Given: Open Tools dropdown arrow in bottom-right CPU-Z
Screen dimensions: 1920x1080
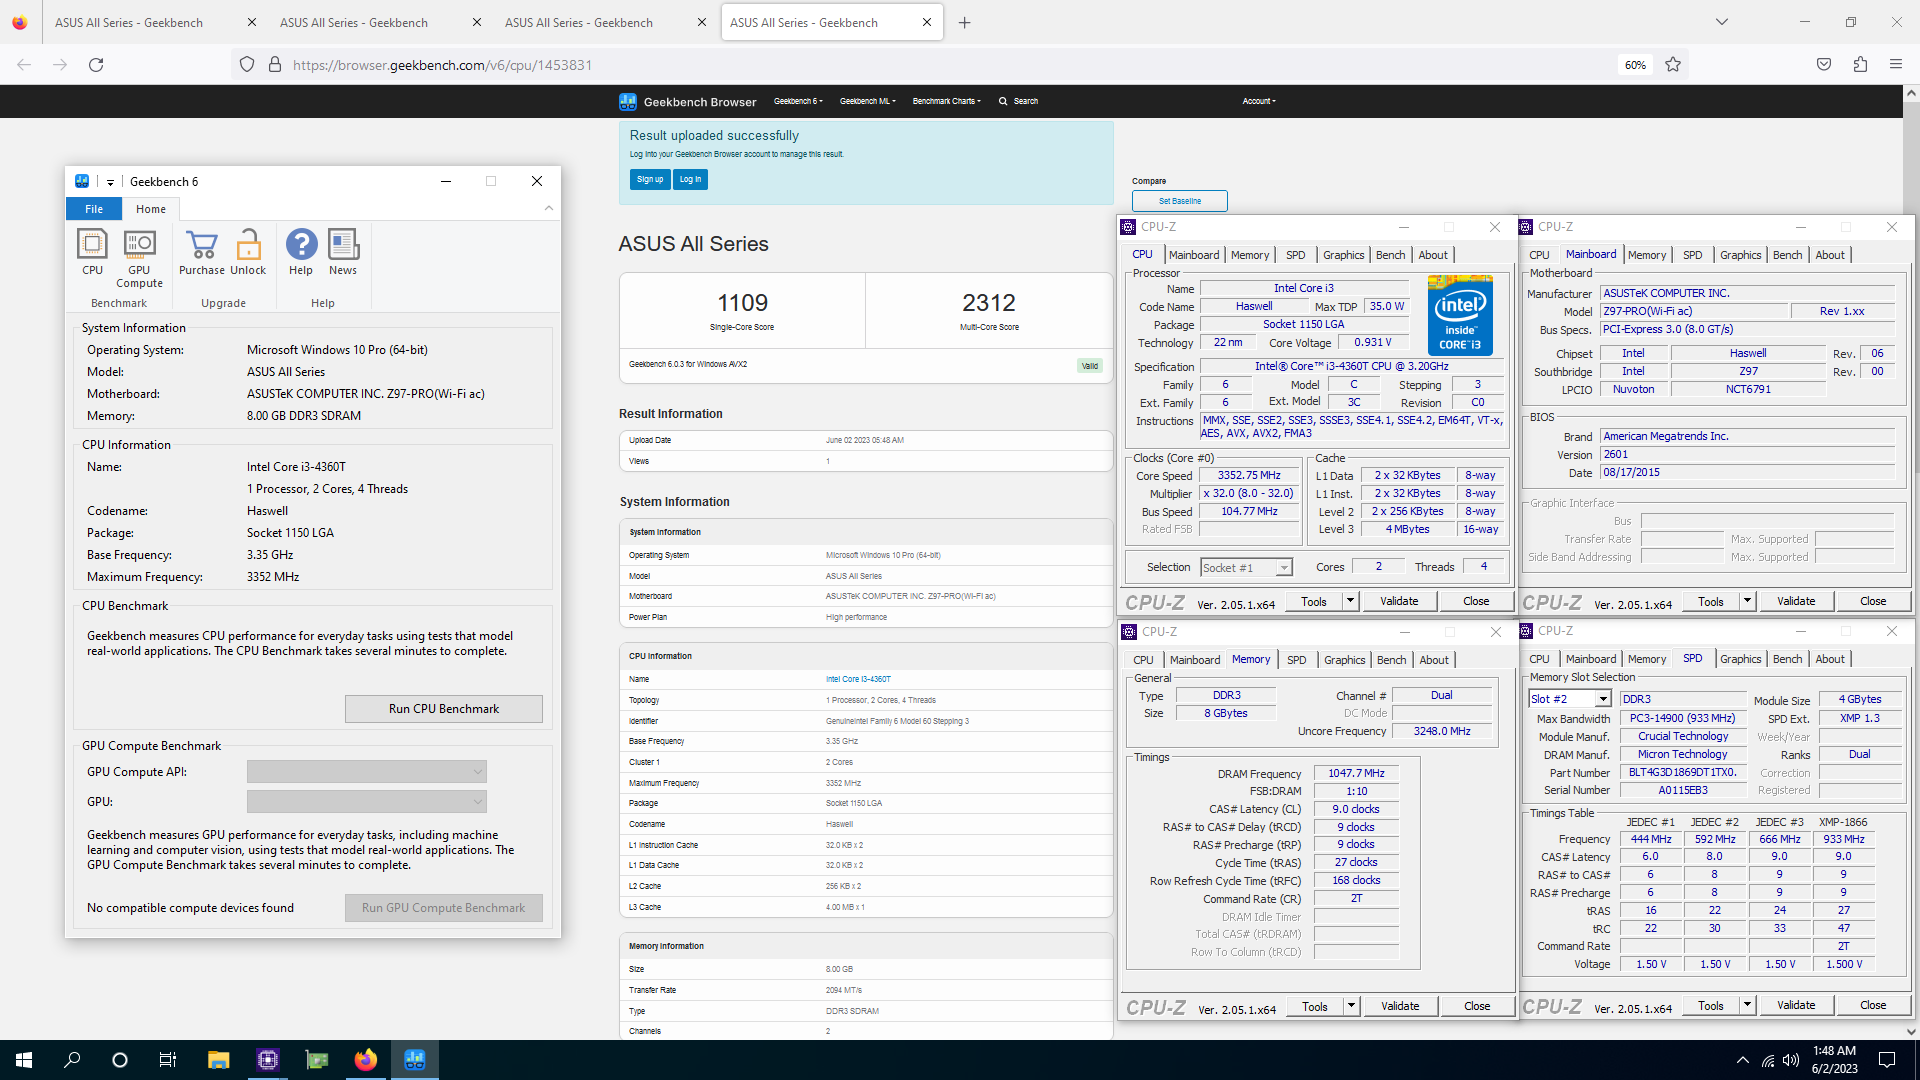Looking at the screenshot, I should click(1747, 1005).
